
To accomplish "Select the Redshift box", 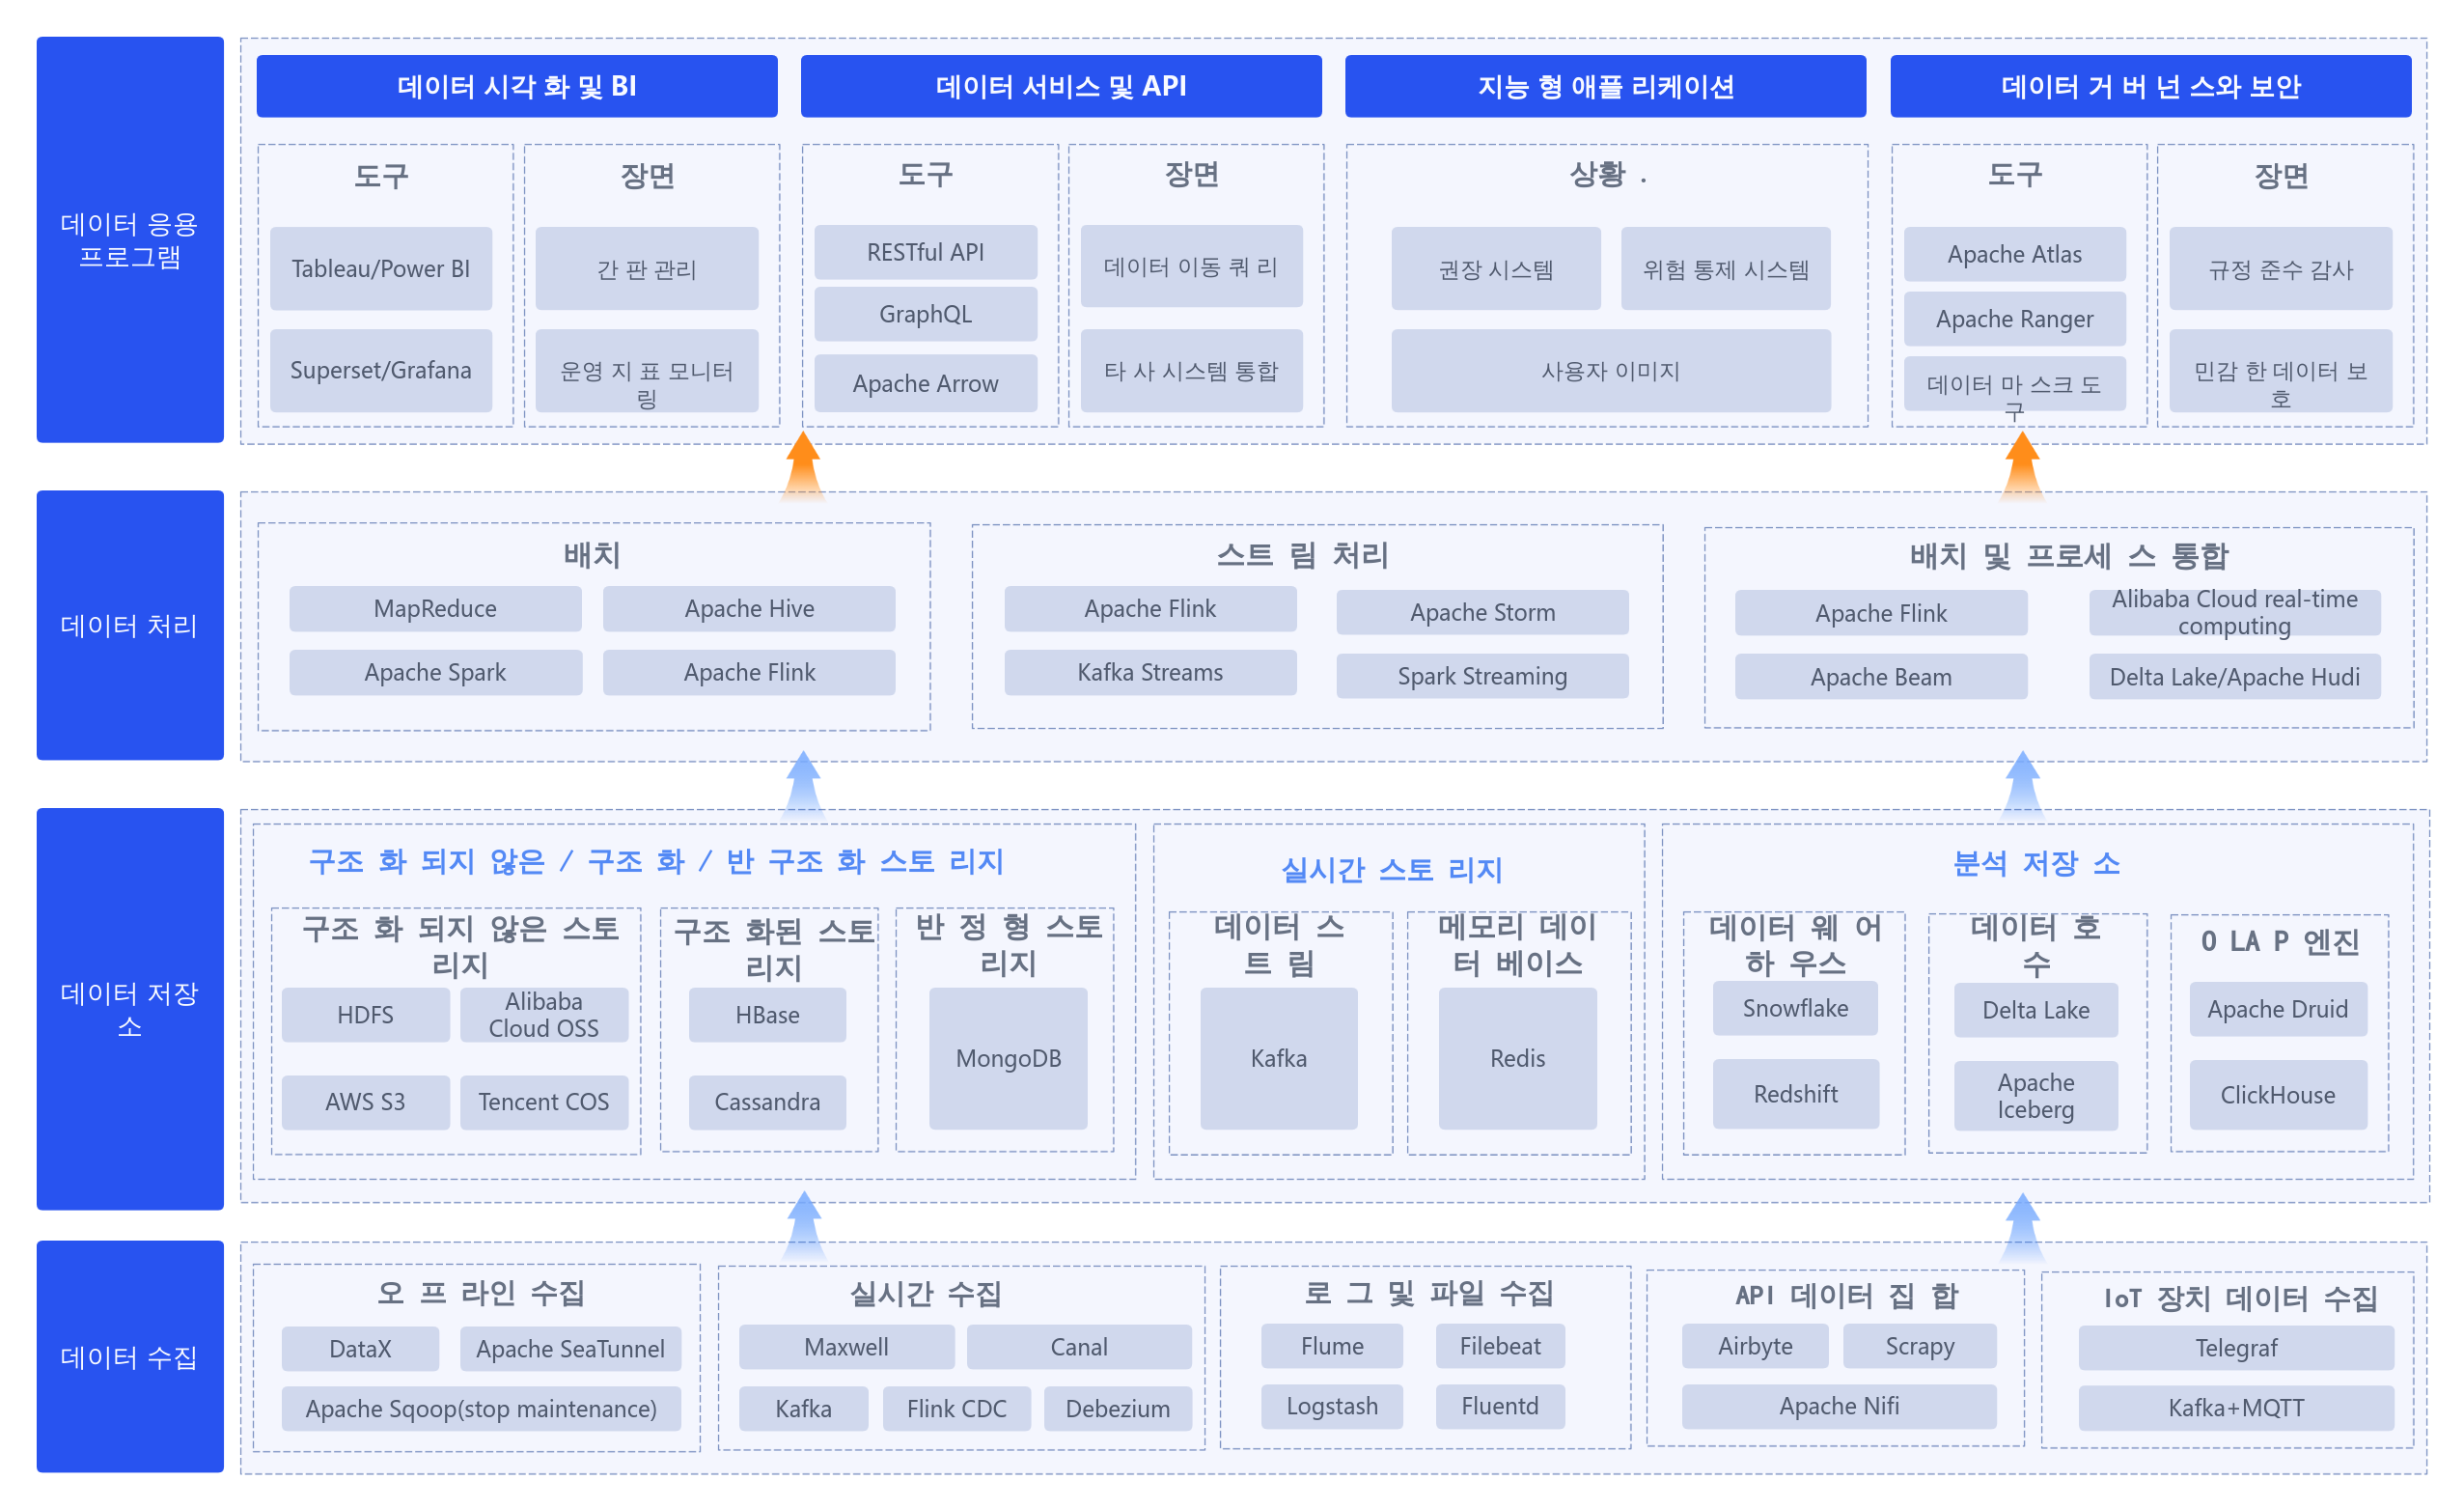I will click(1795, 1094).
